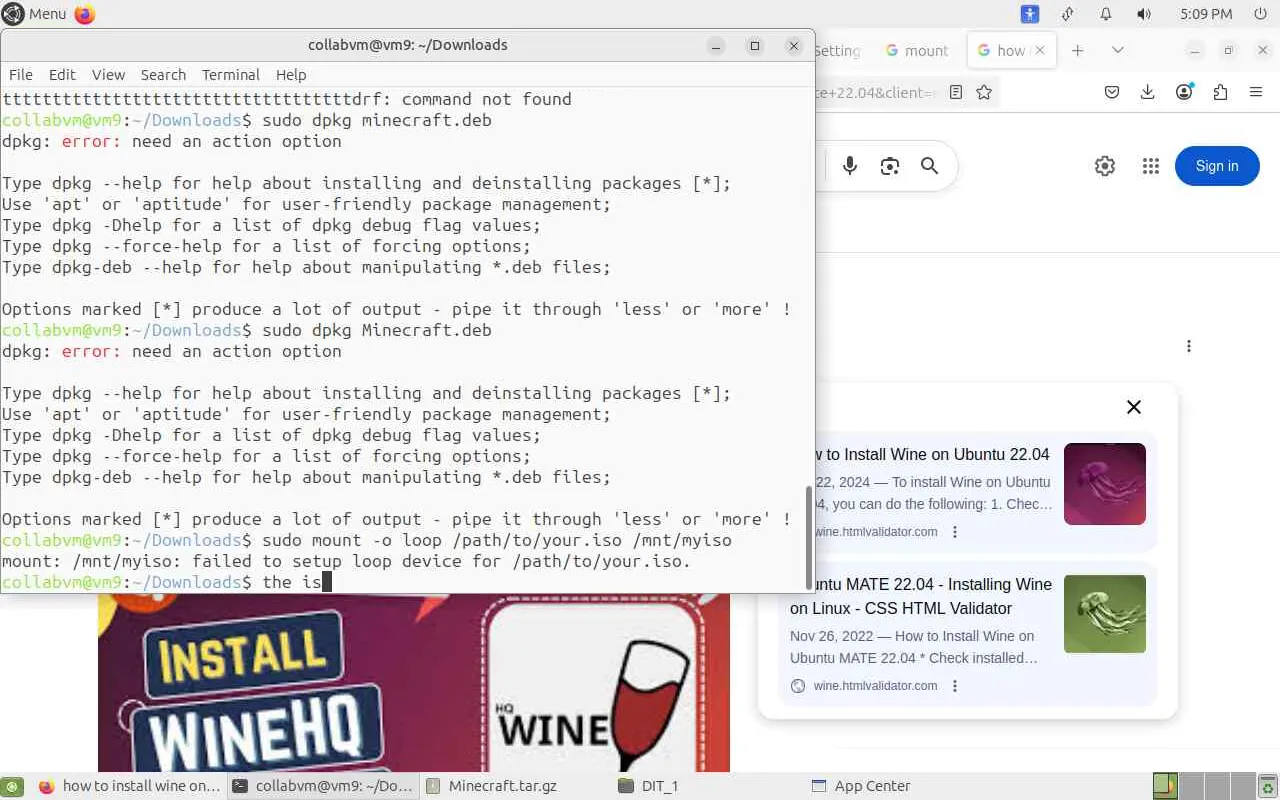Open the terminal's Edit menu
This screenshot has height=800, width=1280.
tap(62, 75)
